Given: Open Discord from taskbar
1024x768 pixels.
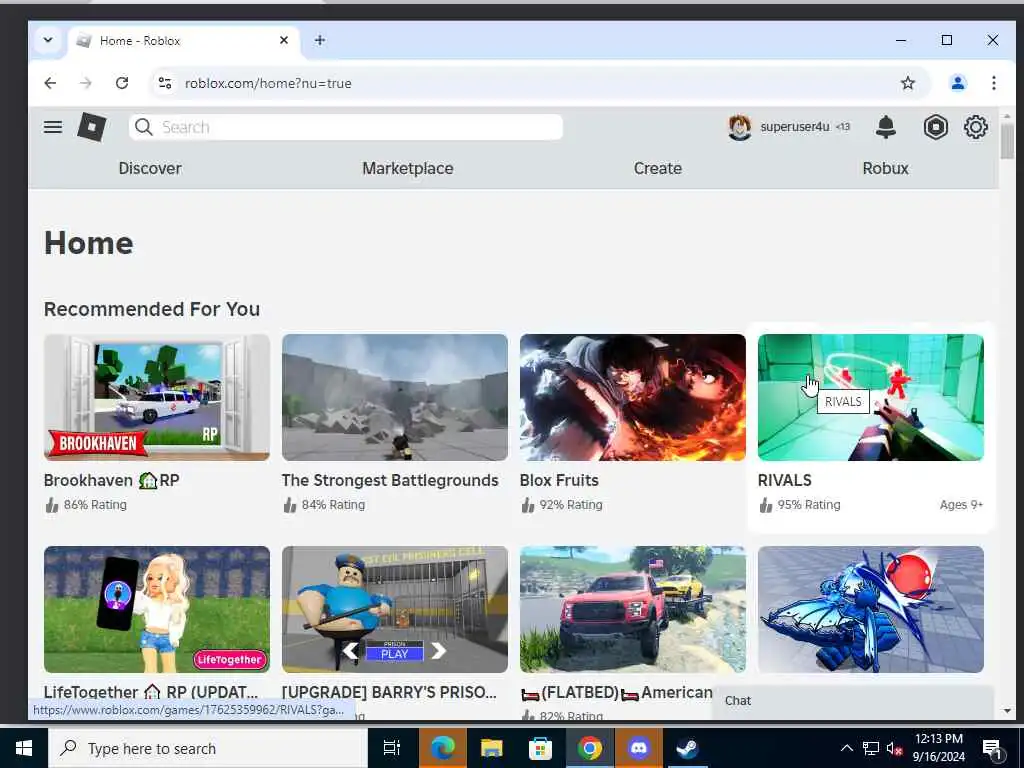Looking at the screenshot, I should (x=638, y=748).
